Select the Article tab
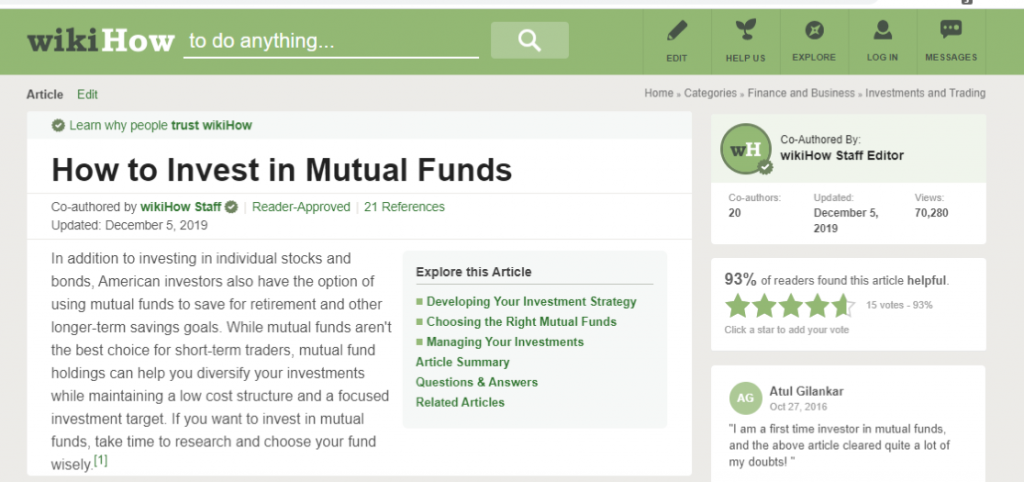Image resolution: width=1024 pixels, height=482 pixels. [44, 94]
